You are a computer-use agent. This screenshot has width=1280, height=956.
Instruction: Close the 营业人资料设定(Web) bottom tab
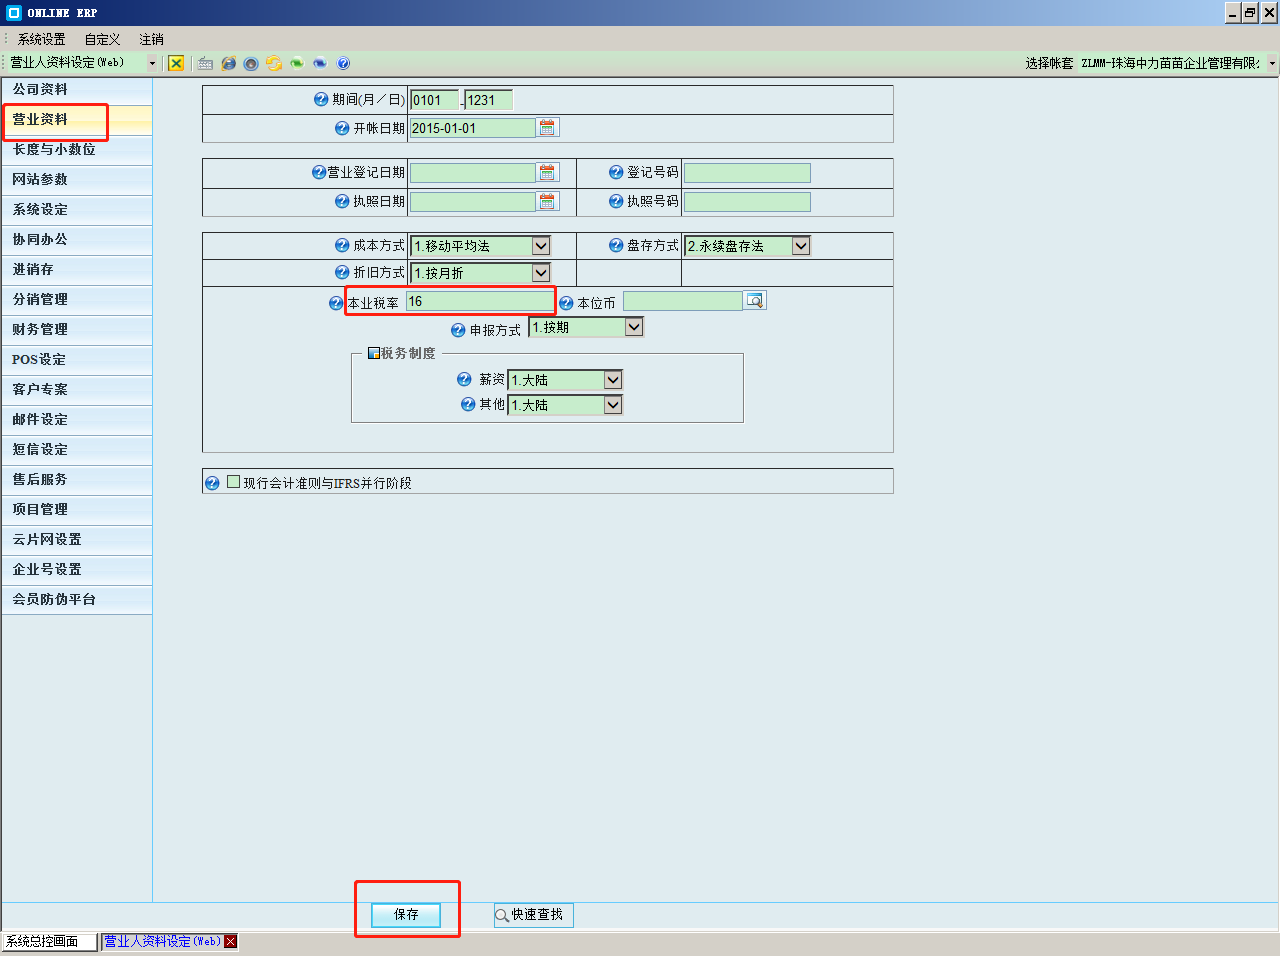click(x=231, y=942)
